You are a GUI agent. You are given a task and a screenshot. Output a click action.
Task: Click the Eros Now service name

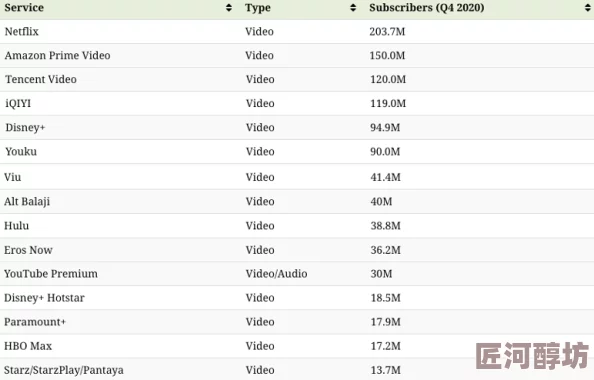[28, 250]
